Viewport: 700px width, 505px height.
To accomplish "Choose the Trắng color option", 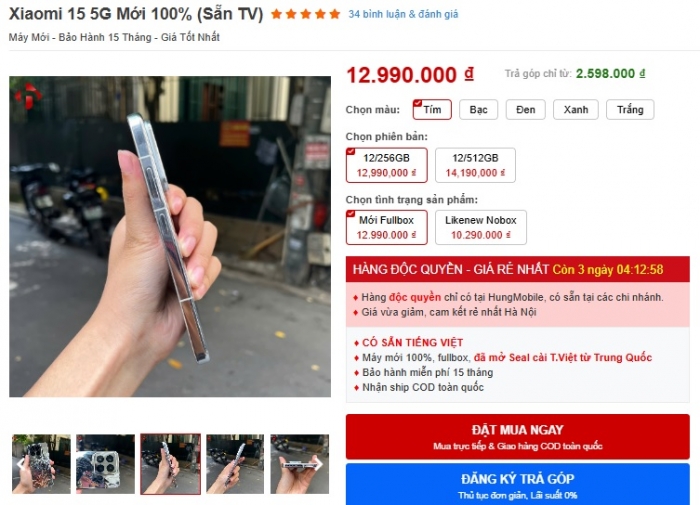I will pos(630,110).
